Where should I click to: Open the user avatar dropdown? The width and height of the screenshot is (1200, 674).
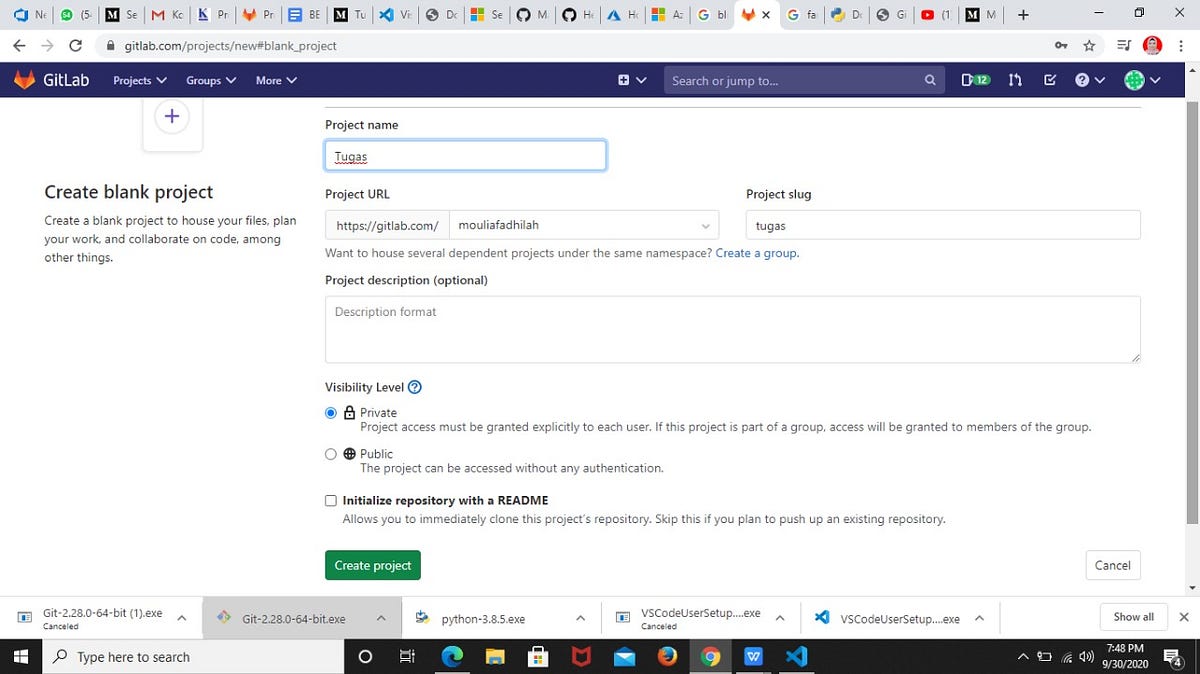[1135, 80]
